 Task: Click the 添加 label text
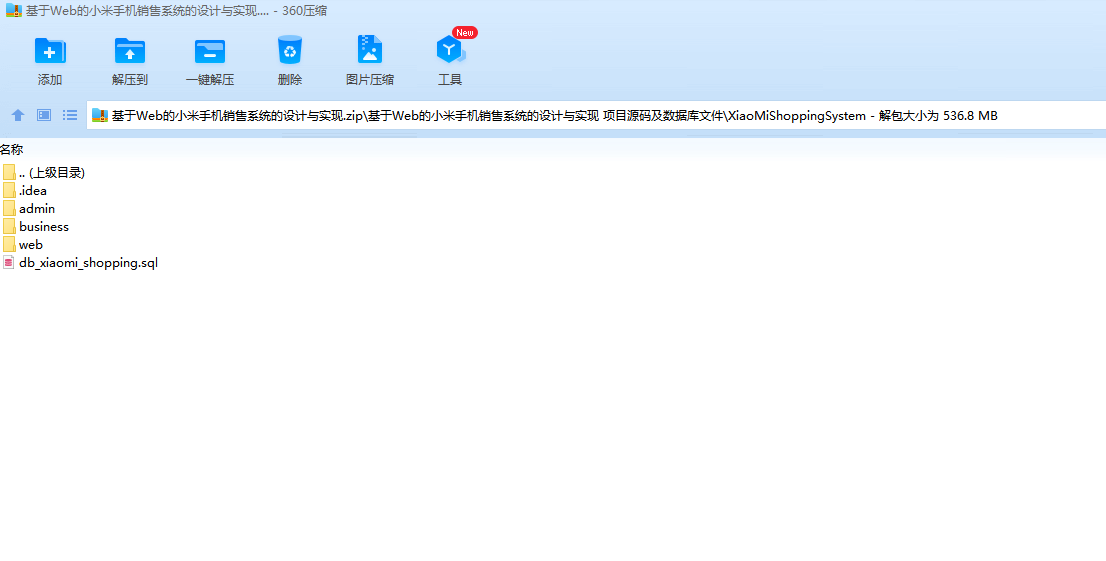pyautogui.click(x=50, y=80)
